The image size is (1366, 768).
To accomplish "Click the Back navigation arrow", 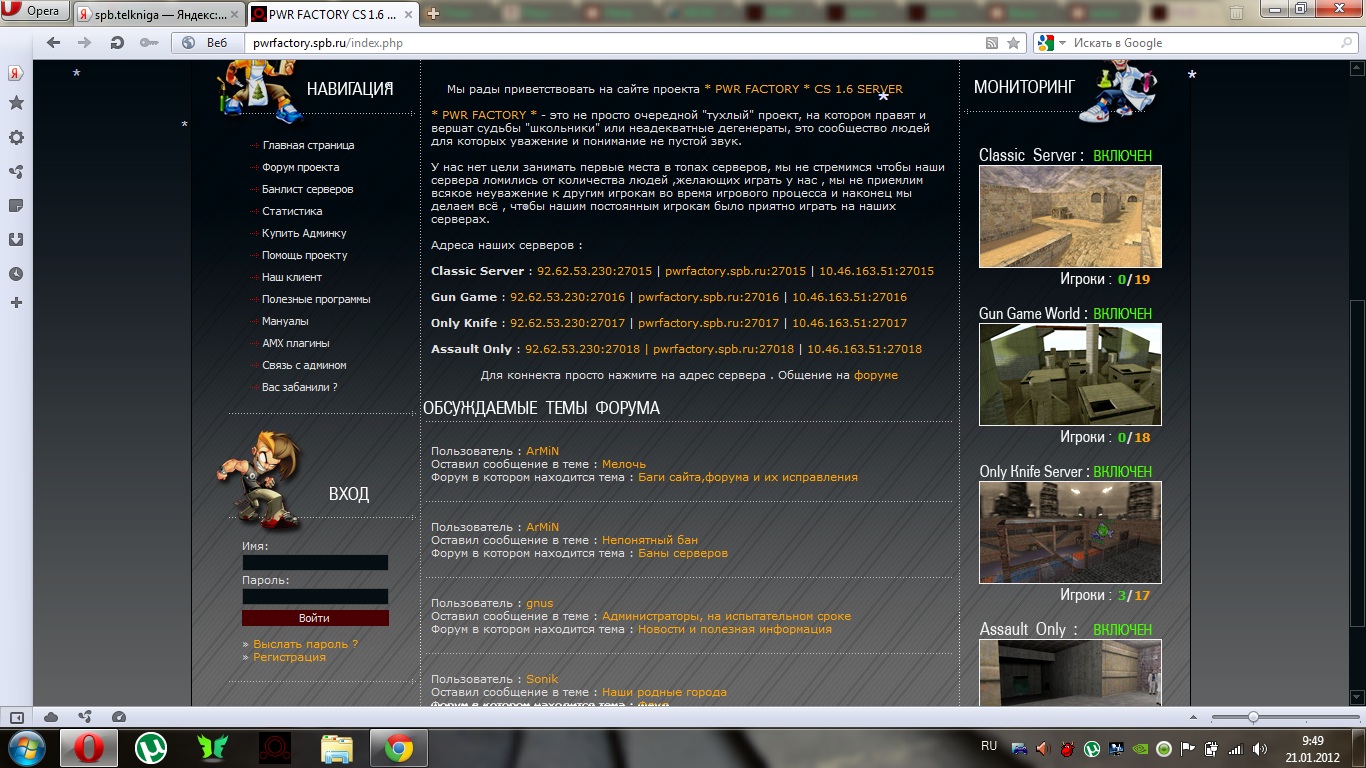I will click(54, 43).
